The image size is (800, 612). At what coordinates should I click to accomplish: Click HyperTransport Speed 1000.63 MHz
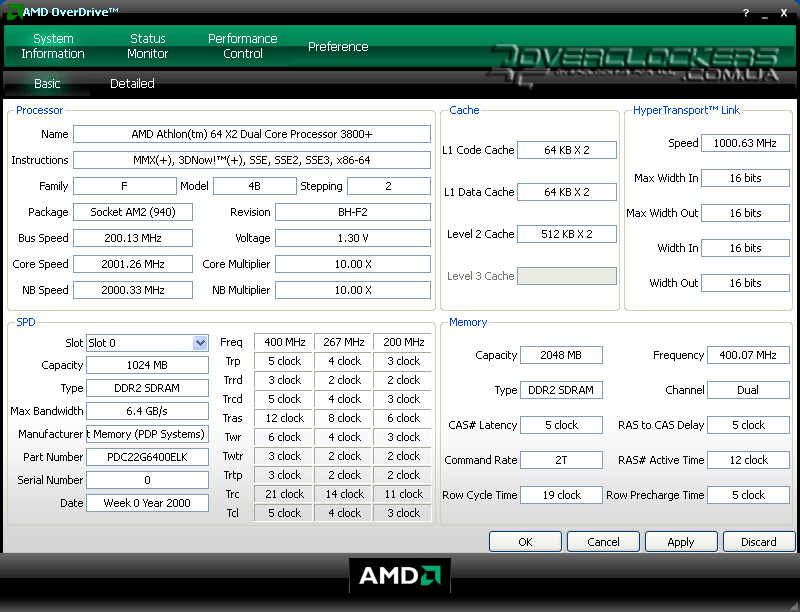click(x=745, y=143)
